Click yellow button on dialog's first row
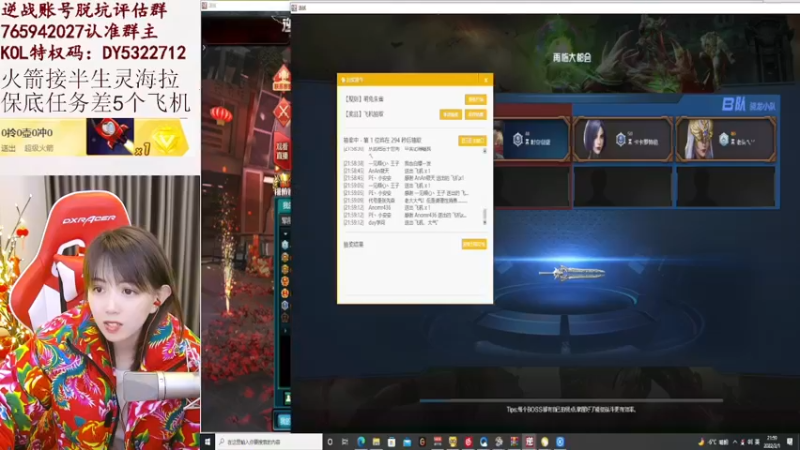The width and height of the screenshot is (800, 450). point(475,99)
